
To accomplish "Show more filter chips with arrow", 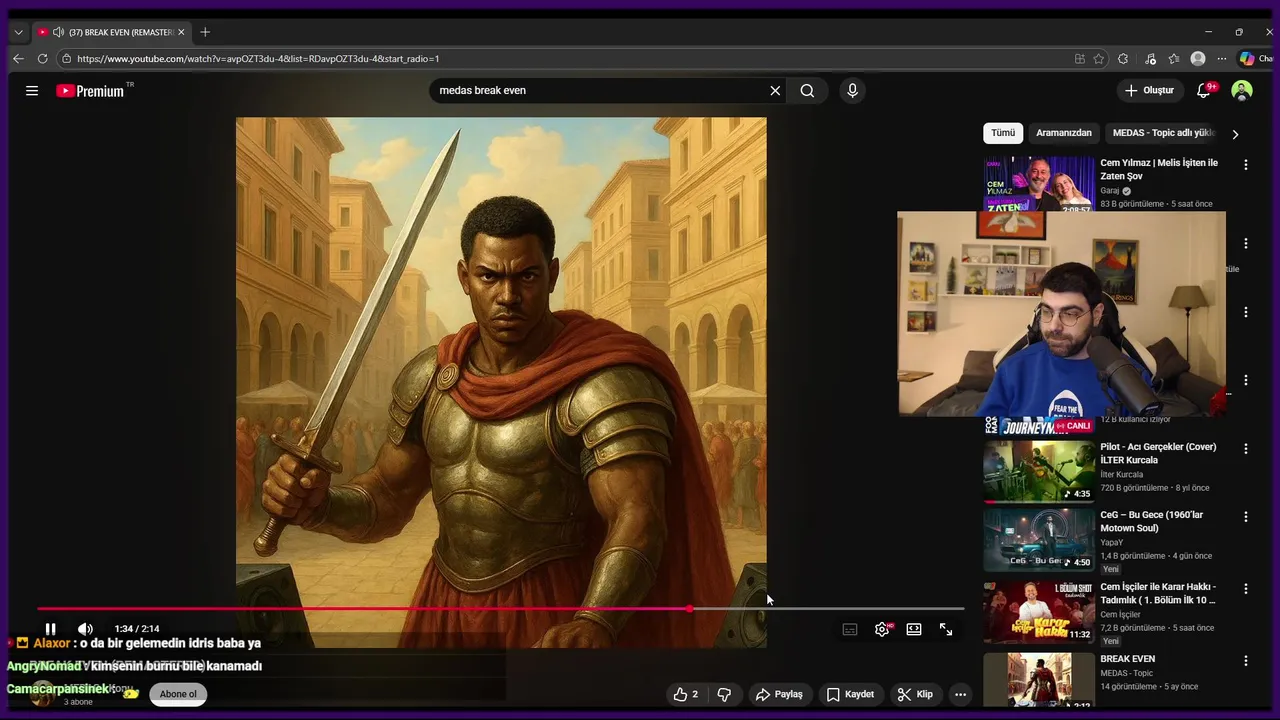I will click(x=1235, y=134).
